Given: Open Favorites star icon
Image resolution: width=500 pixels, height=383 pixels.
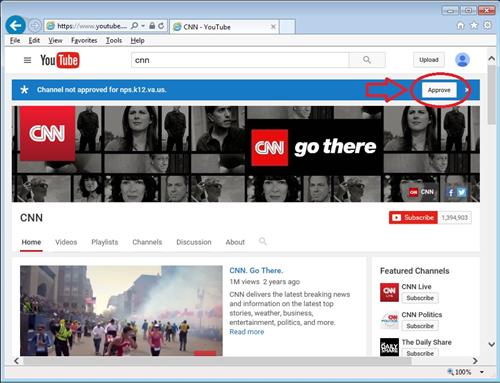Looking at the screenshot, I should [x=474, y=25].
